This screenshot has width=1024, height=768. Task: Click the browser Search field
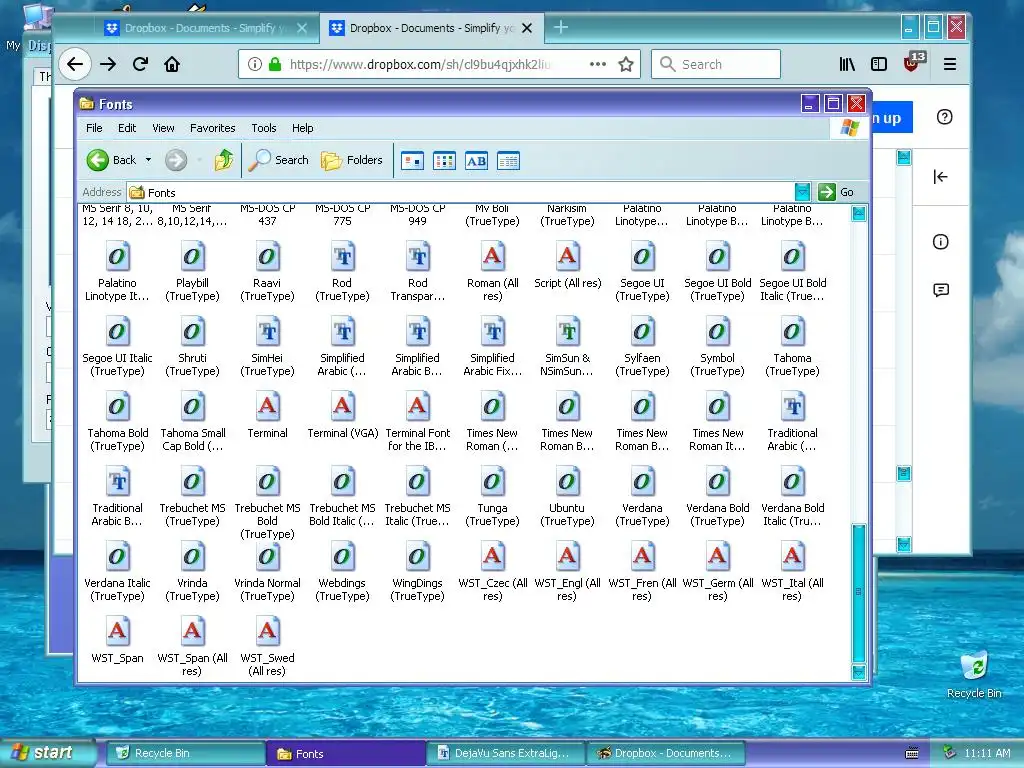coord(716,64)
